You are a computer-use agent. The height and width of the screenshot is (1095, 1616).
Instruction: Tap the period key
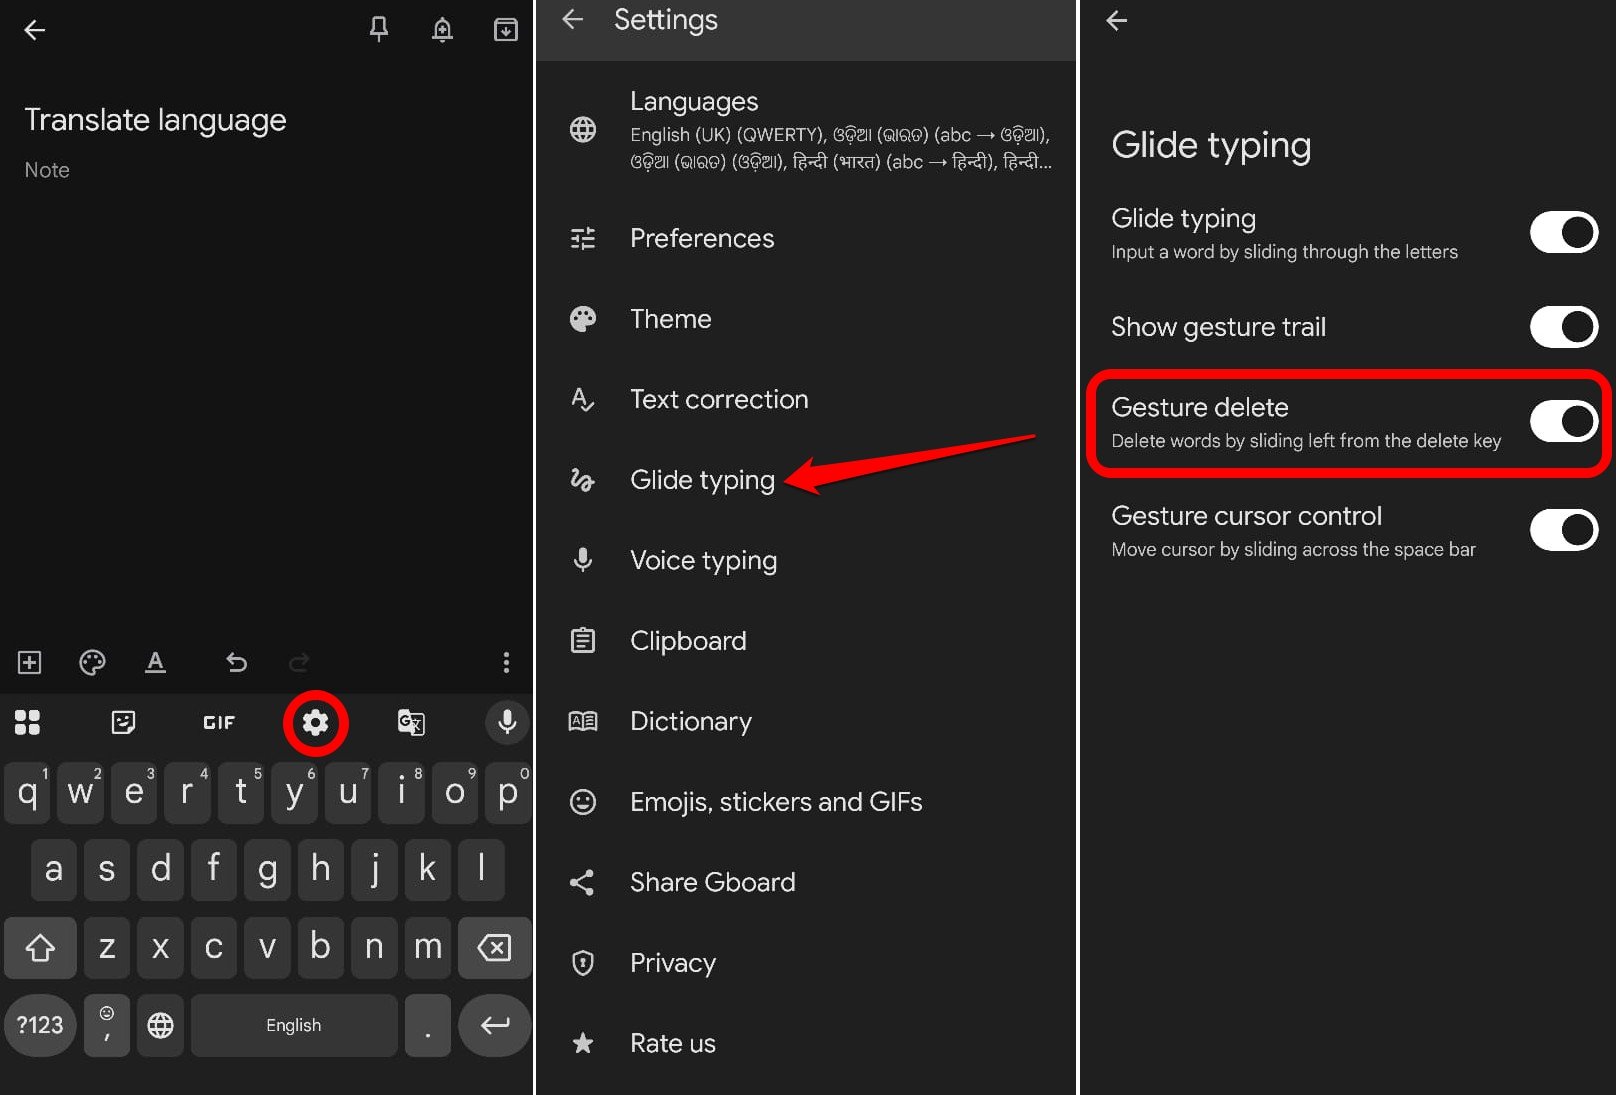point(428,1025)
